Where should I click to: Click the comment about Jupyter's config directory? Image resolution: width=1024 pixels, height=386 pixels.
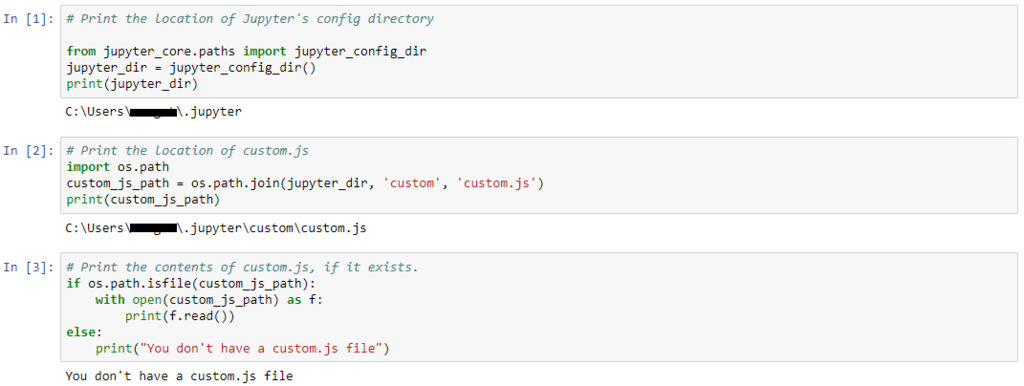(x=250, y=18)
